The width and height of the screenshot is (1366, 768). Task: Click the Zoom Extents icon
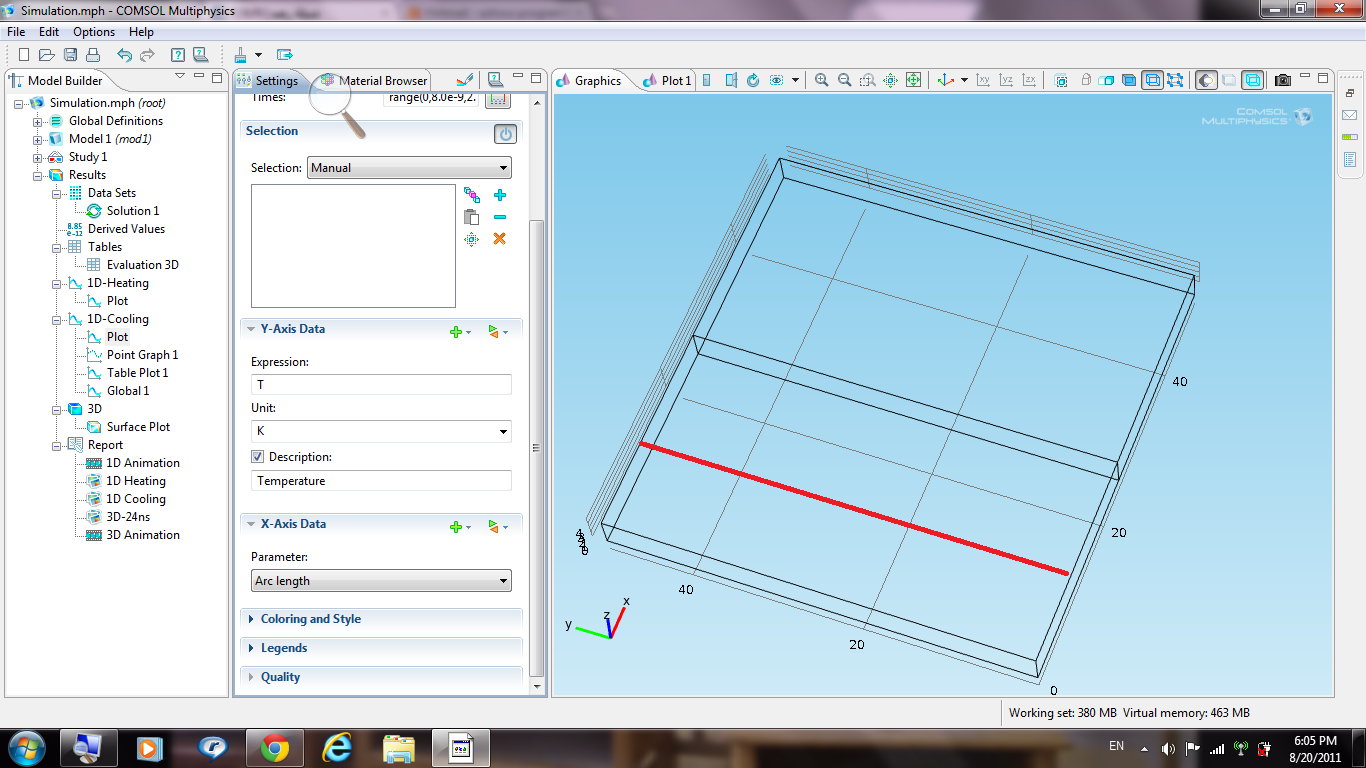913,80
